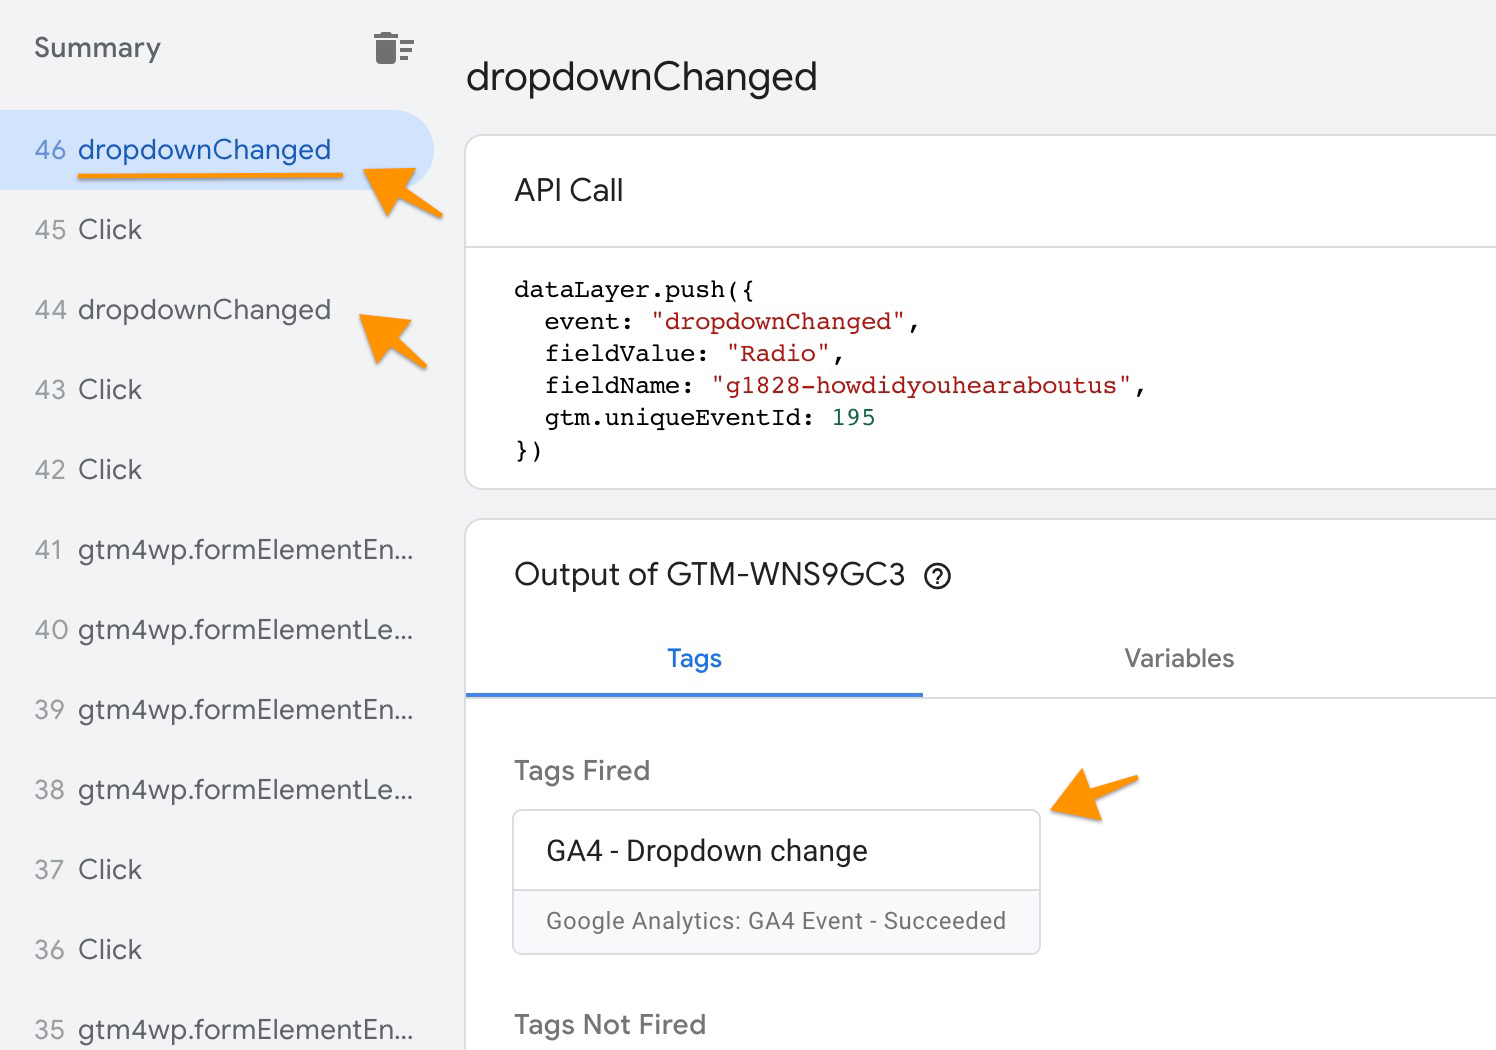Select event 46 dropdownChanged in Summary
The height and width of the screenshot is (1050, 1496).
(x=205, y=149)
